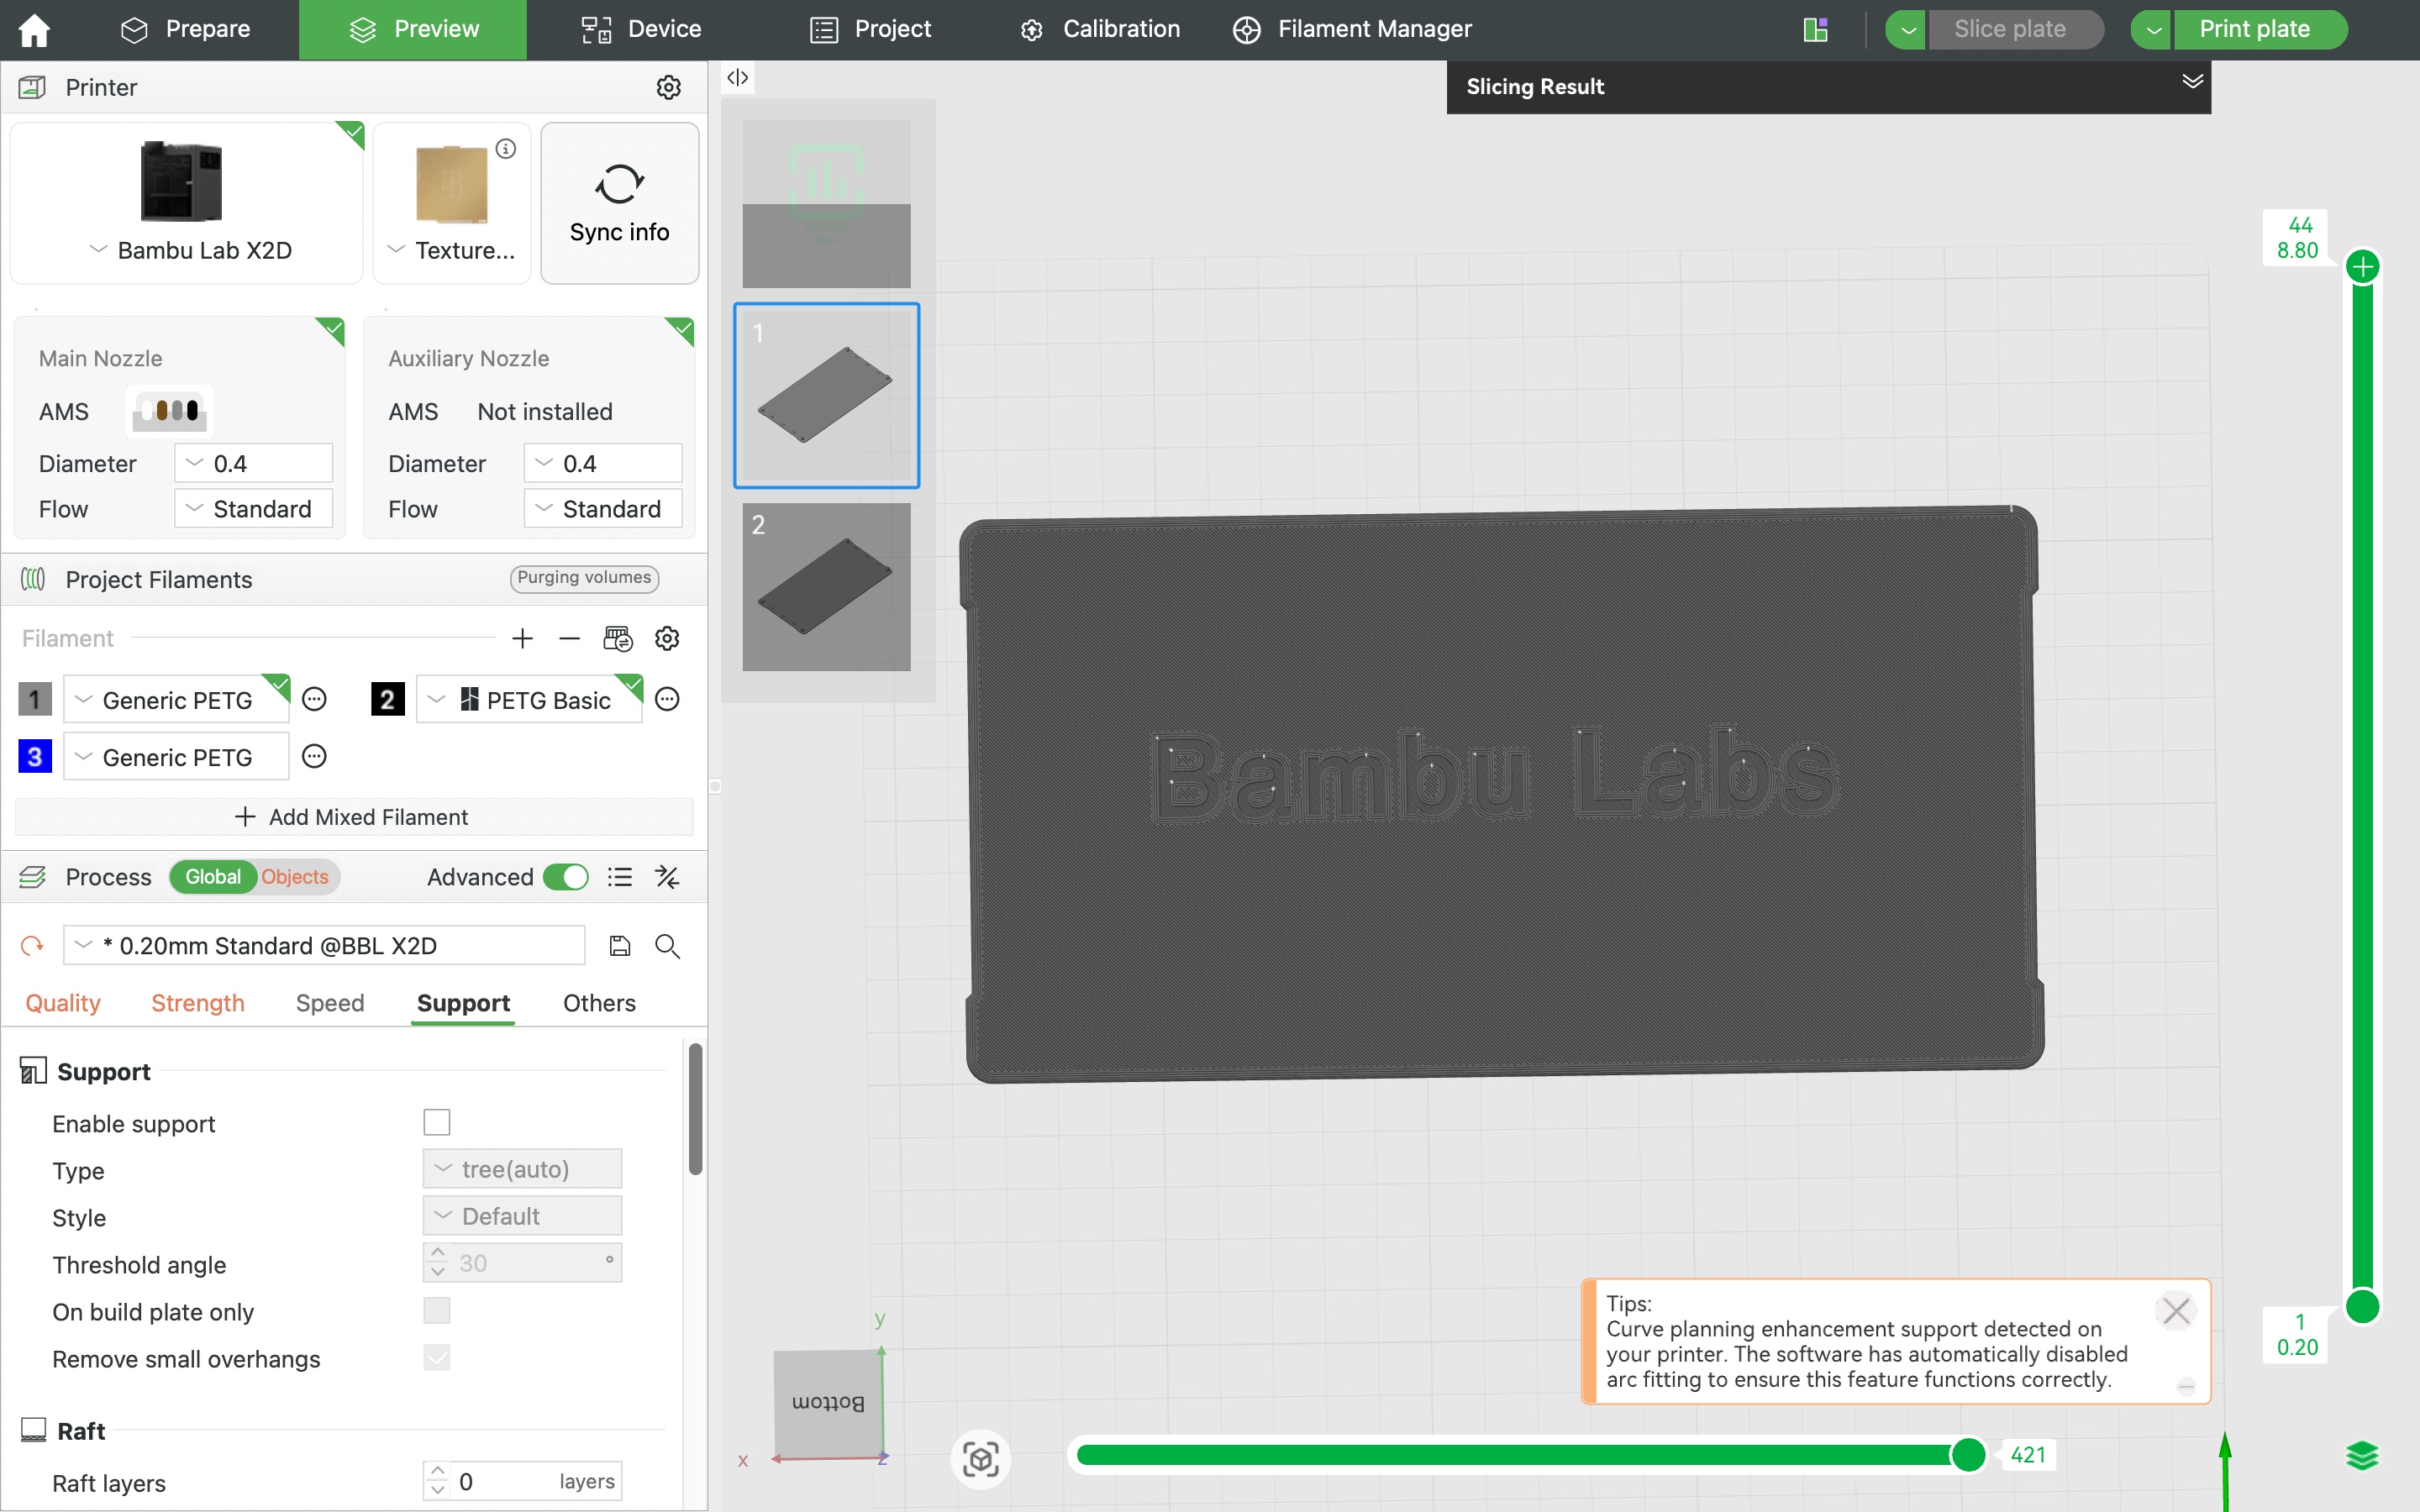Image resolution: width=2420 pixels, height=1512 pixels.
Task: Open the process settings list icon
Action: tap(620, 877)
